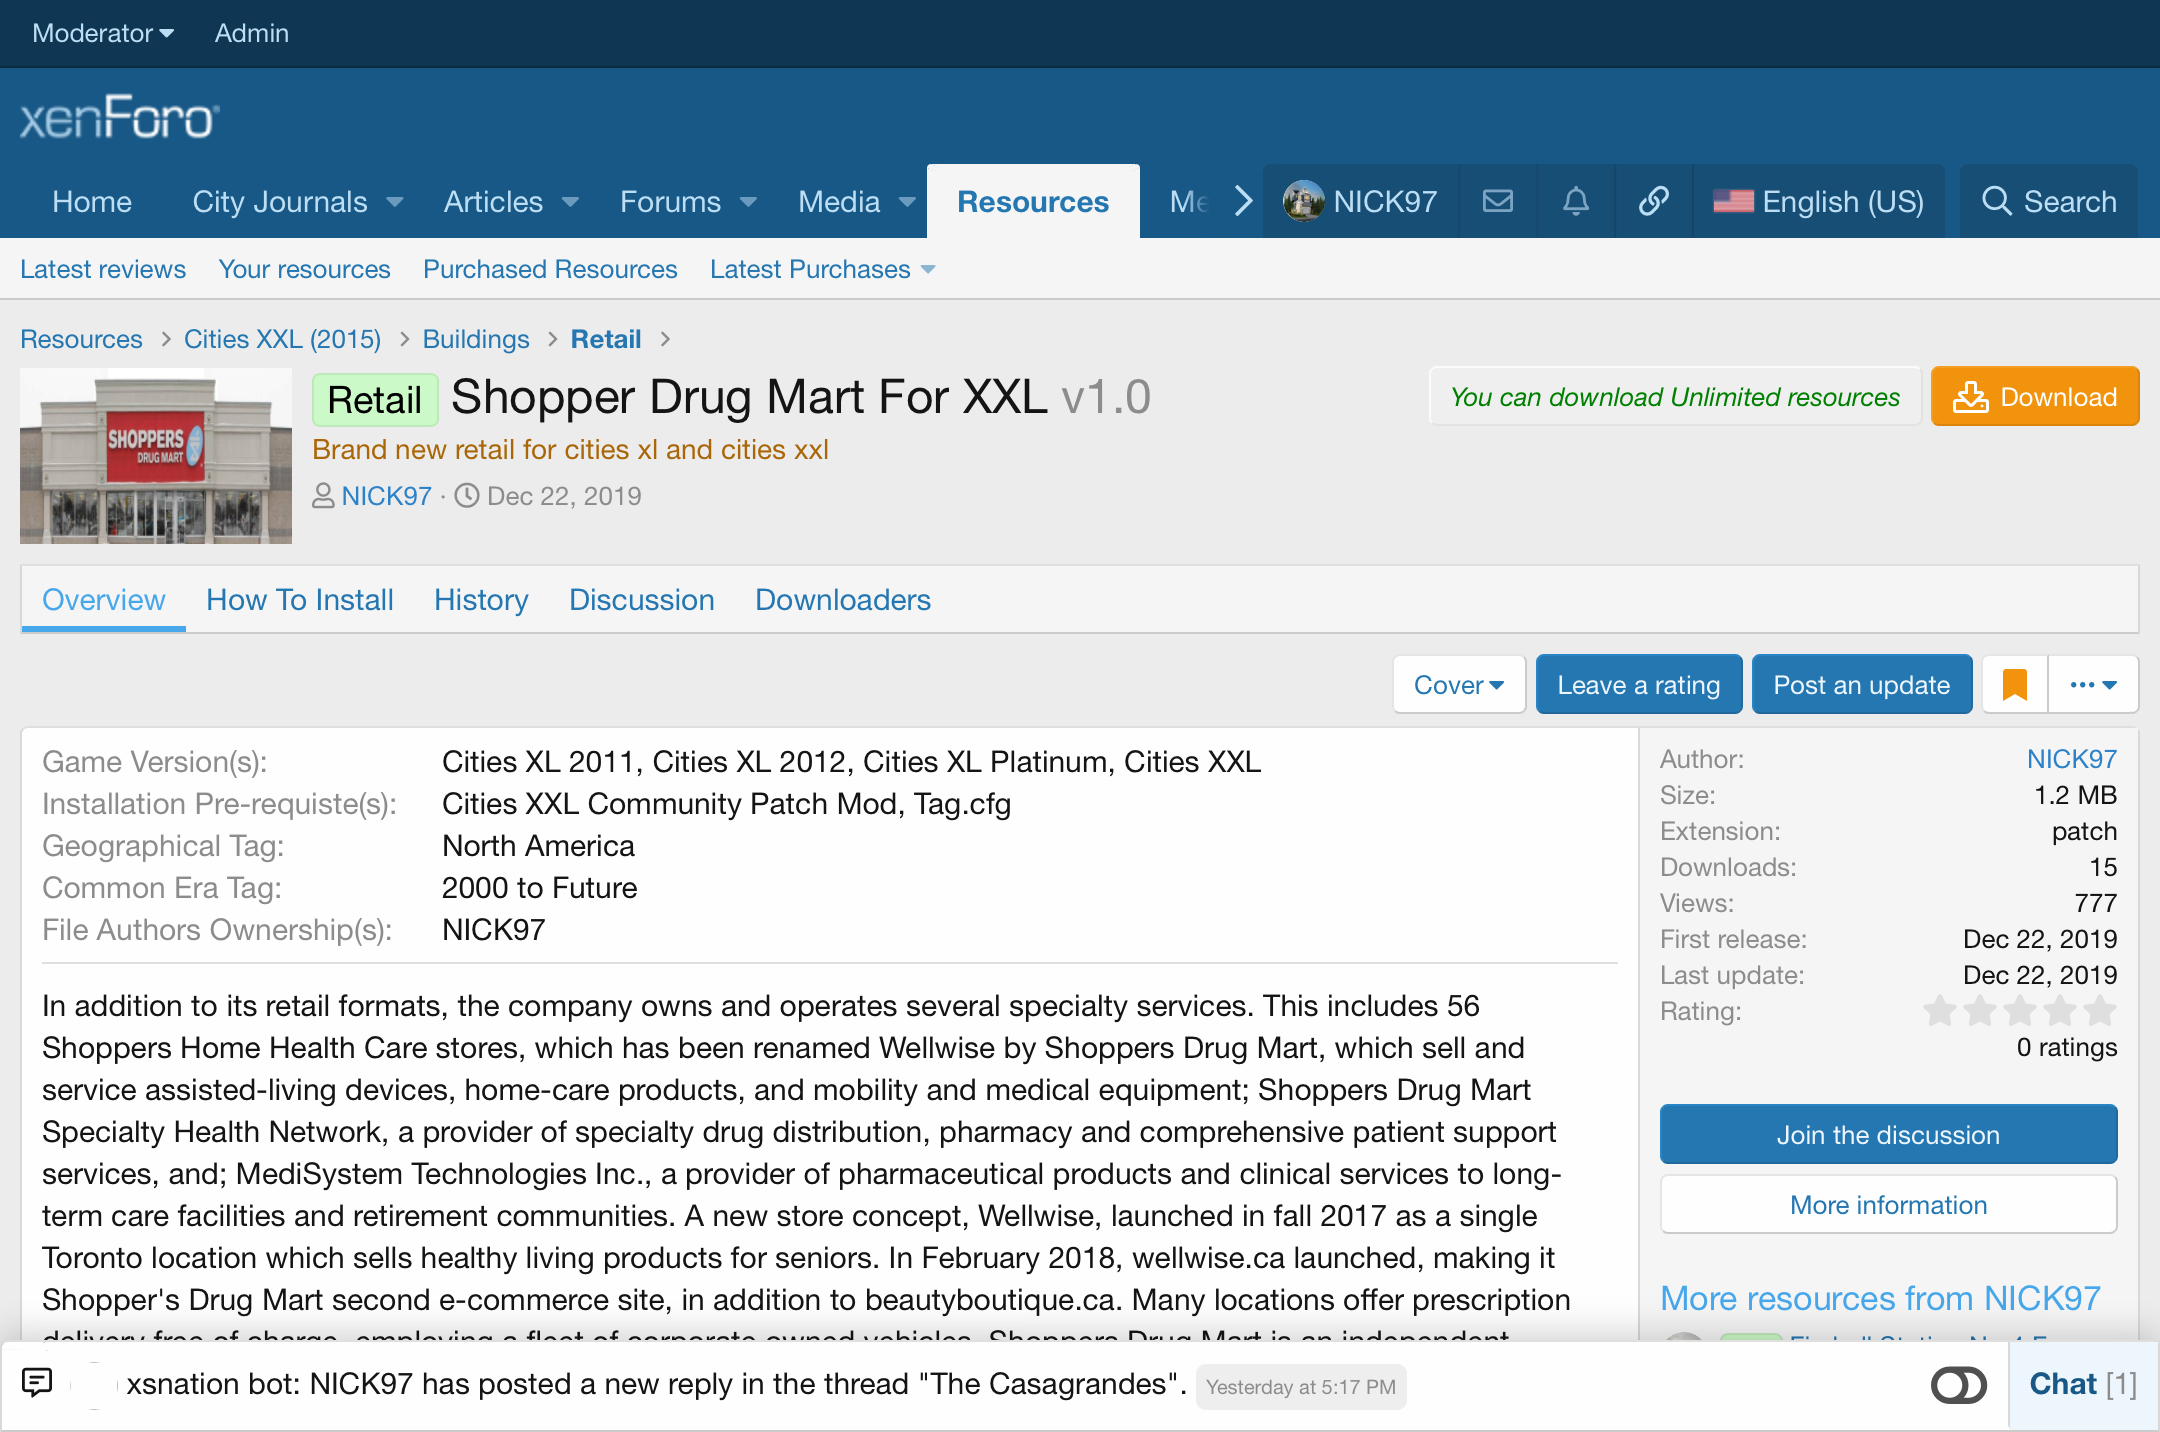Click the orange Download button
The width and height of the screenshot is (2160, 1432).
(x=2034, y=397)
